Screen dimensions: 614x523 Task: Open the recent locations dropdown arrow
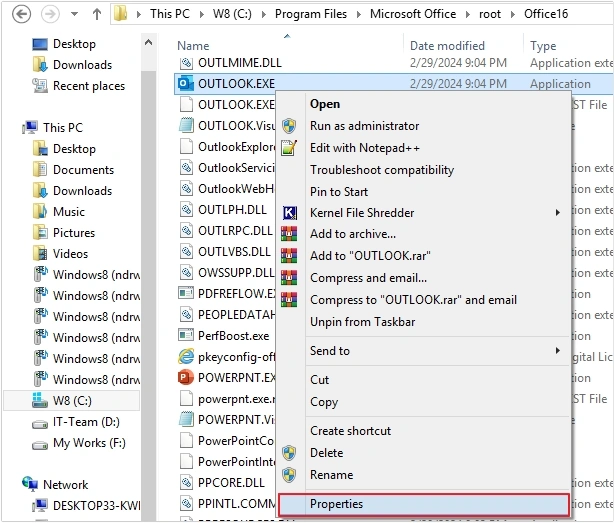tap(74, 14)
